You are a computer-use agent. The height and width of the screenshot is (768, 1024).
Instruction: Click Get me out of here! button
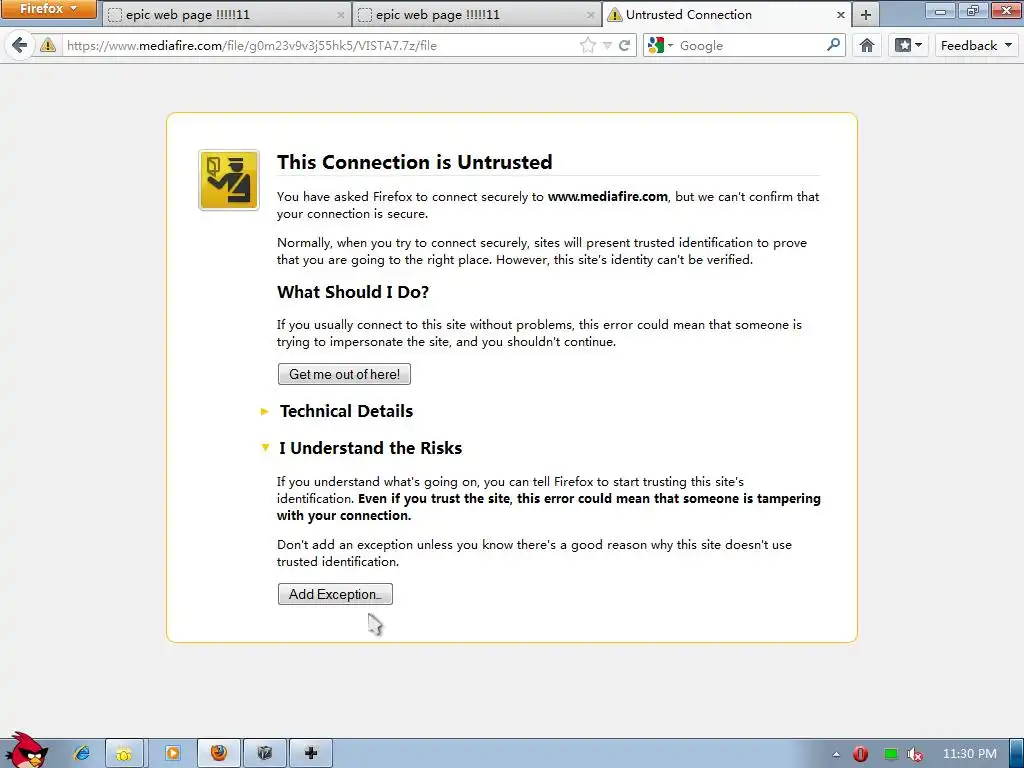[x=344, y=374]
